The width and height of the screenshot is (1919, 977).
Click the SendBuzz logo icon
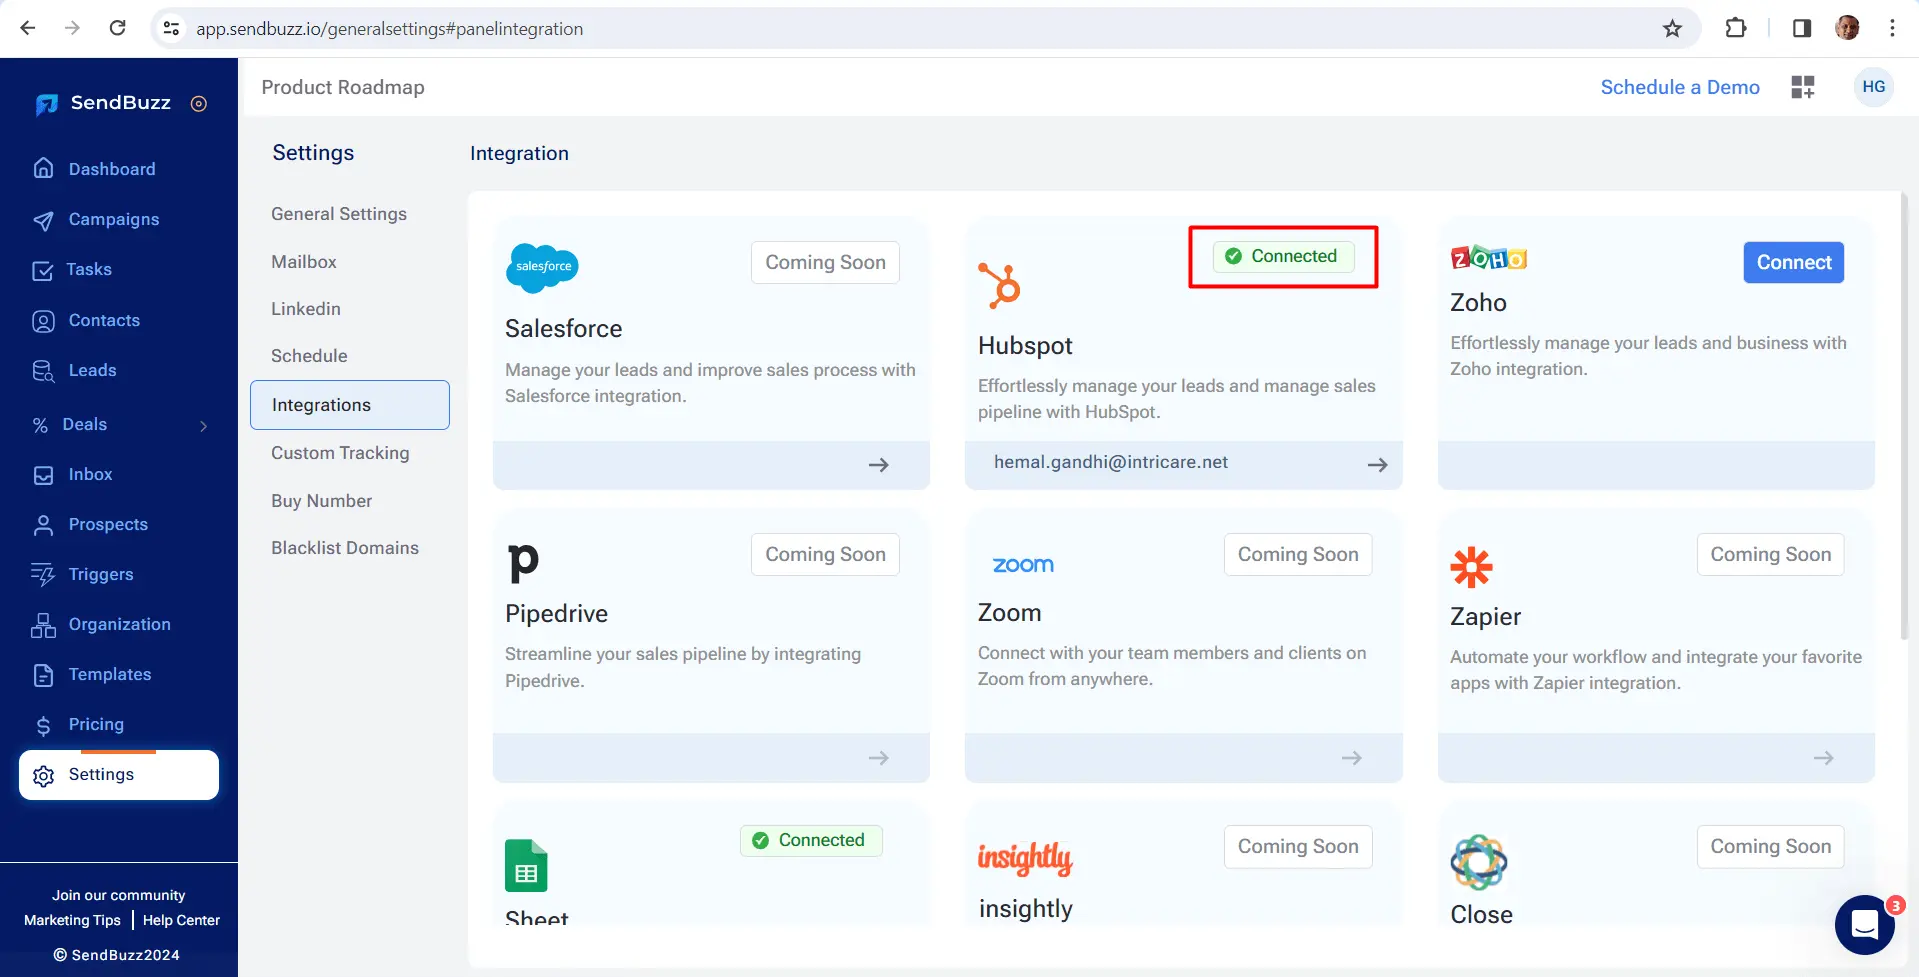click(46, 104)
